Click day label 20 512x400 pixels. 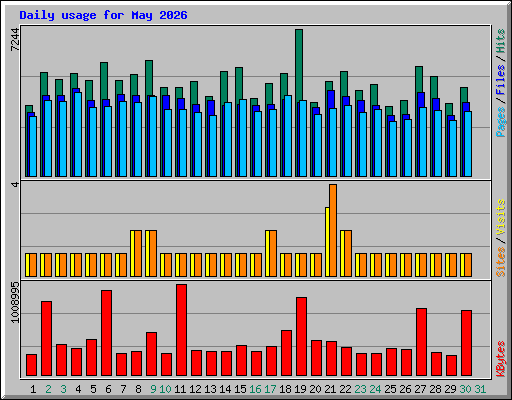(x=315, y=389)
